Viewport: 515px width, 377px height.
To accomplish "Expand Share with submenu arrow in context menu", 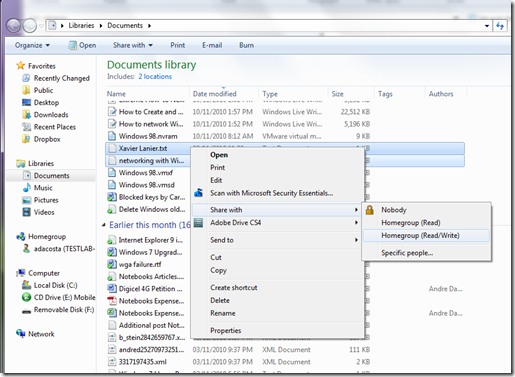I will 356,210.
